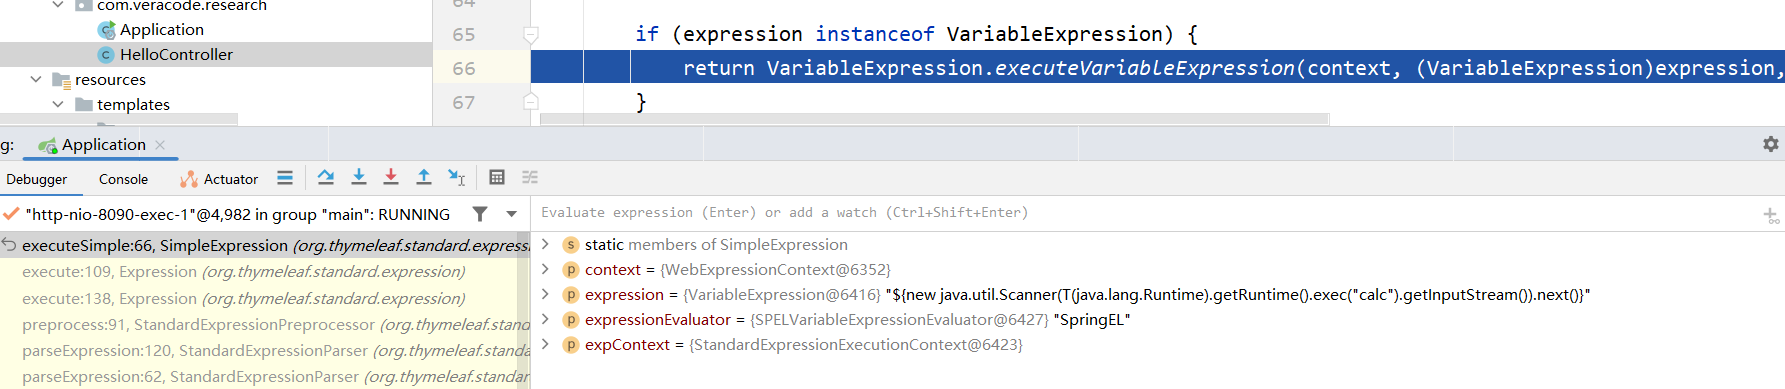Click the add watch icon
The width and height of the screenshot is (1785, 389).
coord(1771,215)
